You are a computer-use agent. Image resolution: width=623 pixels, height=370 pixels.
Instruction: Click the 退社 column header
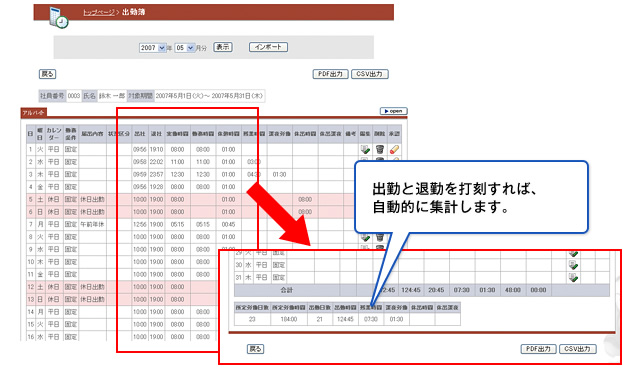(157, 134)
